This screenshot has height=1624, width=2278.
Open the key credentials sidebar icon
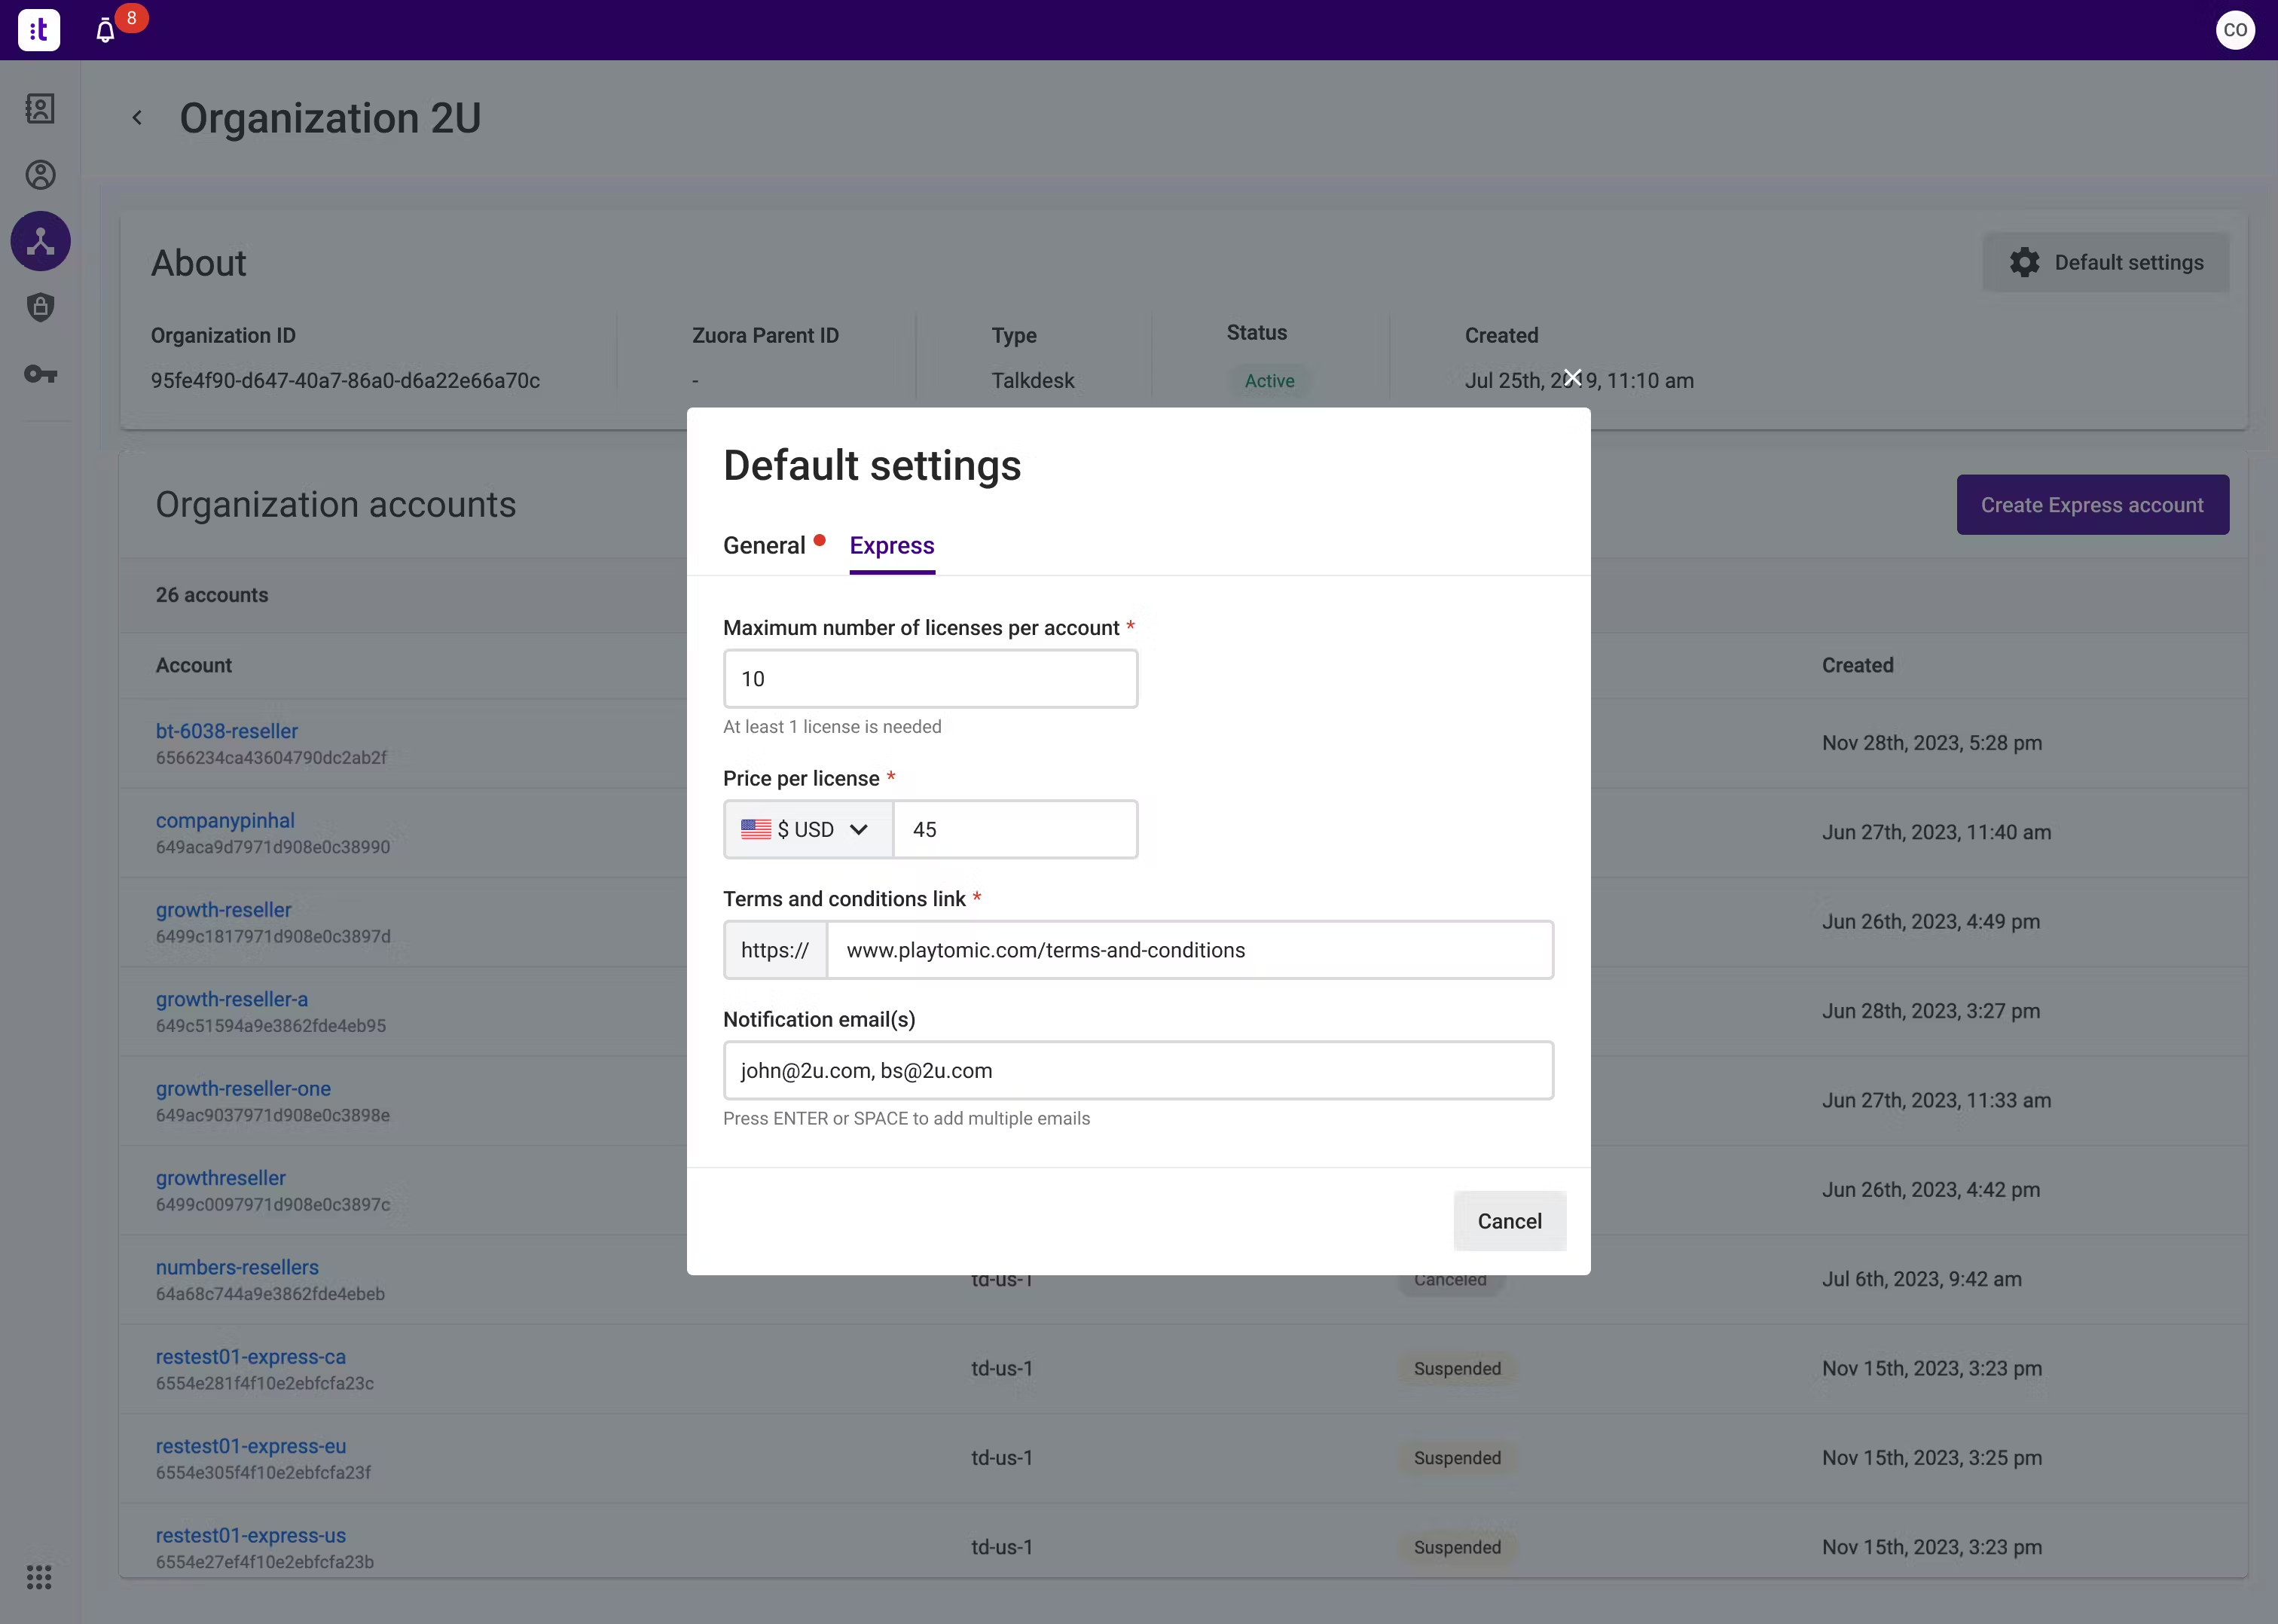point(40,374)
